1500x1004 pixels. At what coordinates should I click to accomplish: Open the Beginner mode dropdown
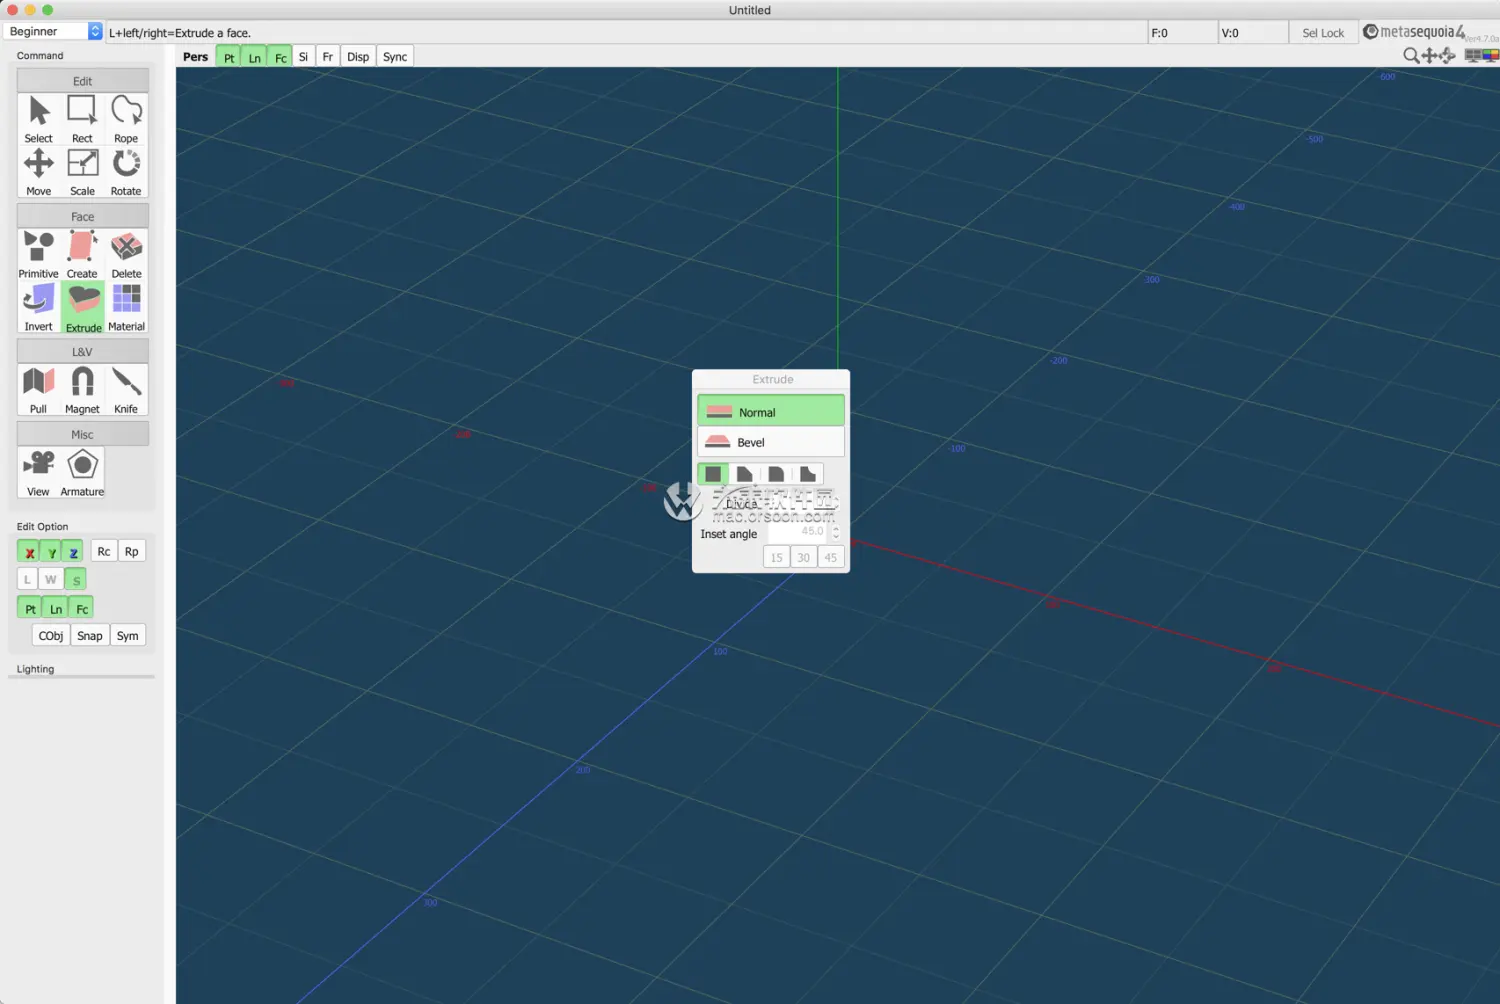tap(54, 31)
